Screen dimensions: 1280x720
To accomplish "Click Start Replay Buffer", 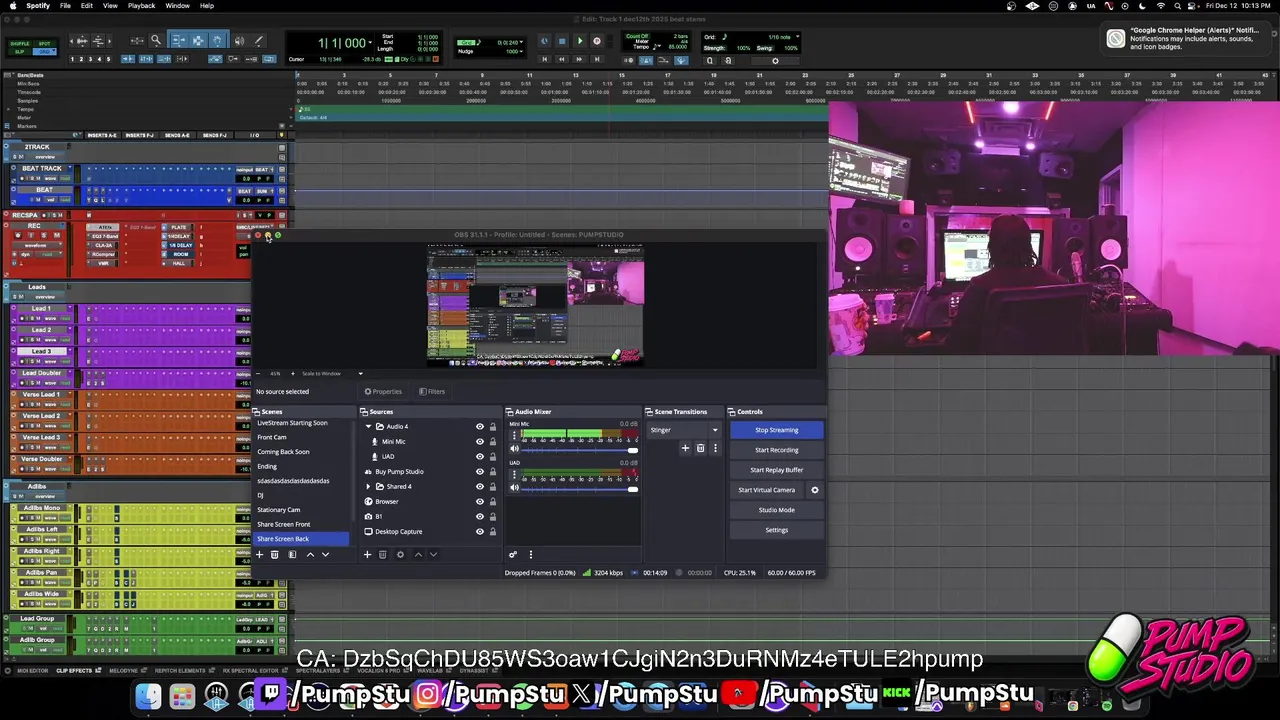I will coord(777,470).
